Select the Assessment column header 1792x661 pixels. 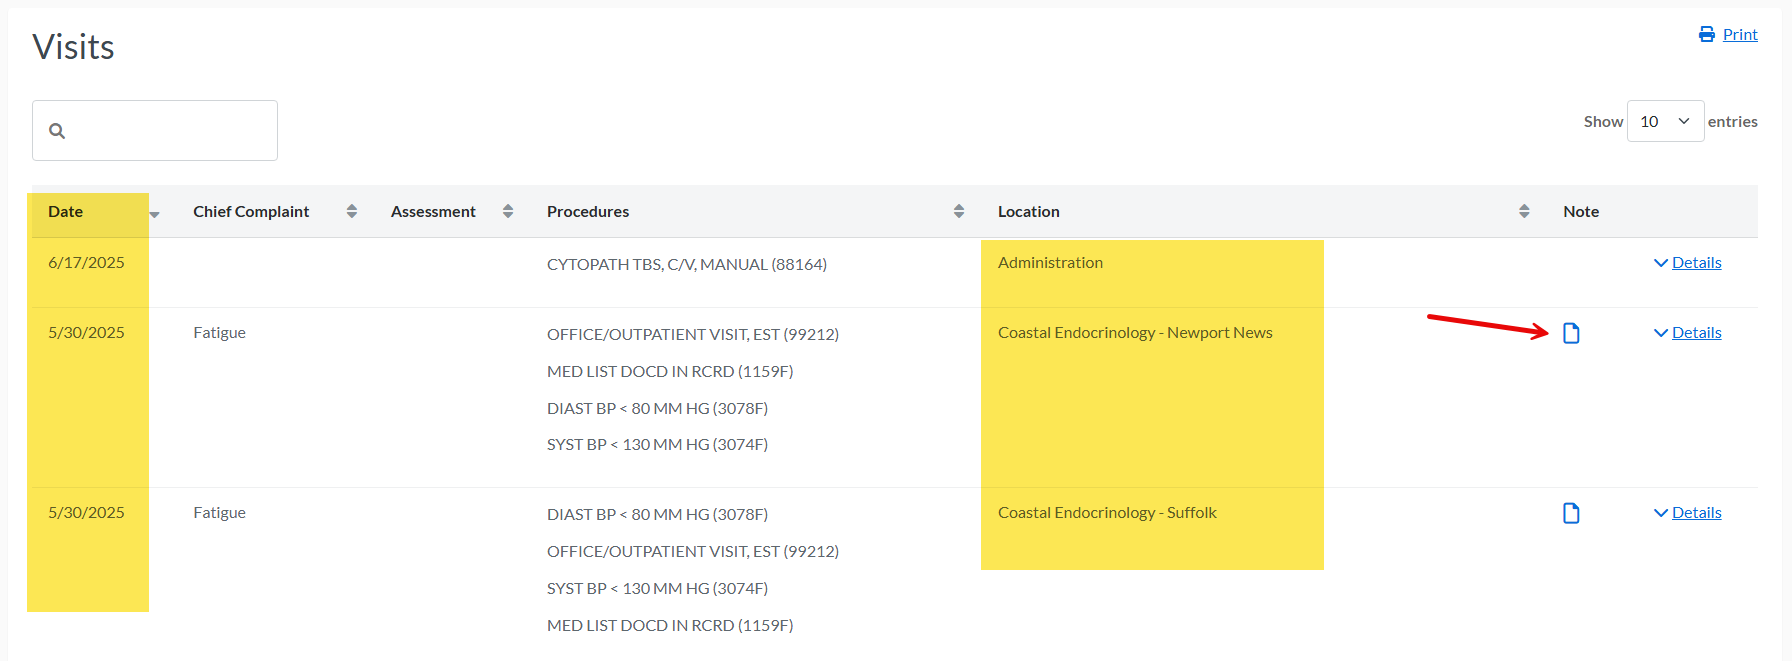(433, 211)
